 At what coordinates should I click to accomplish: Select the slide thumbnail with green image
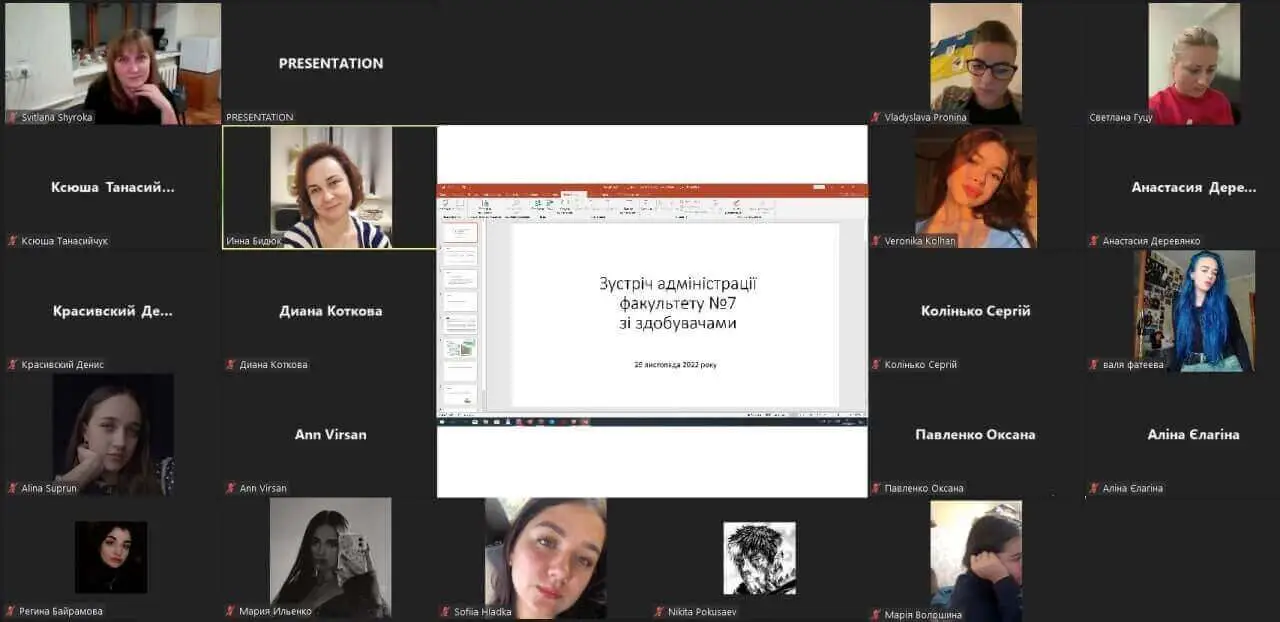pos(461,349)
